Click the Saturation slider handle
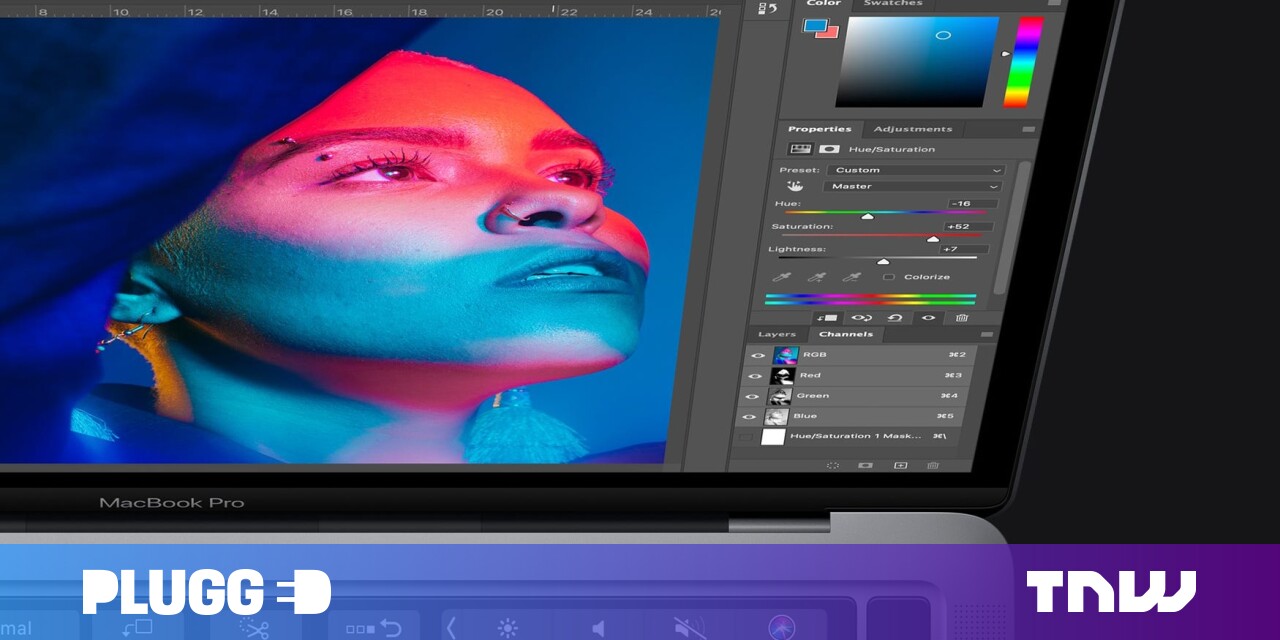The height and width of the screenshot is (640, 1280). coord(933,239)
